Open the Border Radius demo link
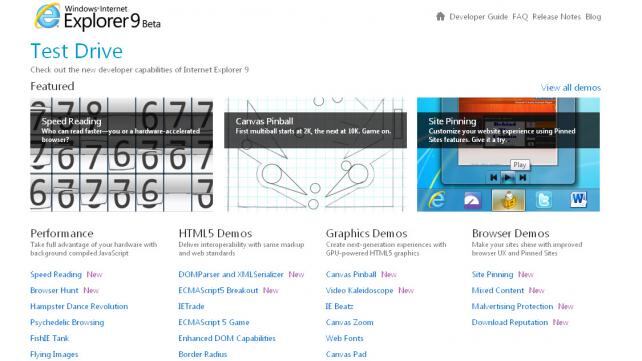Viewport: 642px width, 361px height. pos(203,354)
